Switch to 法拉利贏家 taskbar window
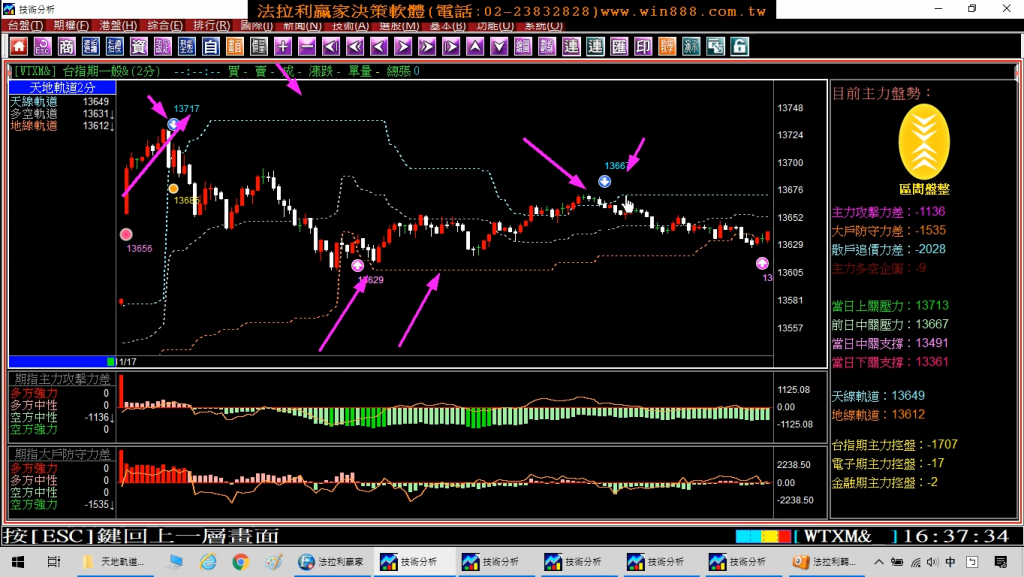1024x577 pixels. tap(331, 562)
